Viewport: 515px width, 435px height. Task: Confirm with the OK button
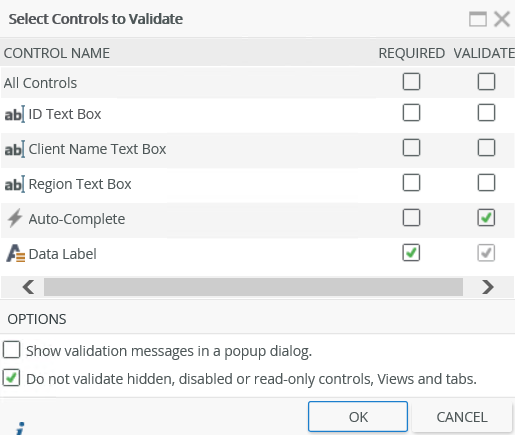[x=358, y=417]
